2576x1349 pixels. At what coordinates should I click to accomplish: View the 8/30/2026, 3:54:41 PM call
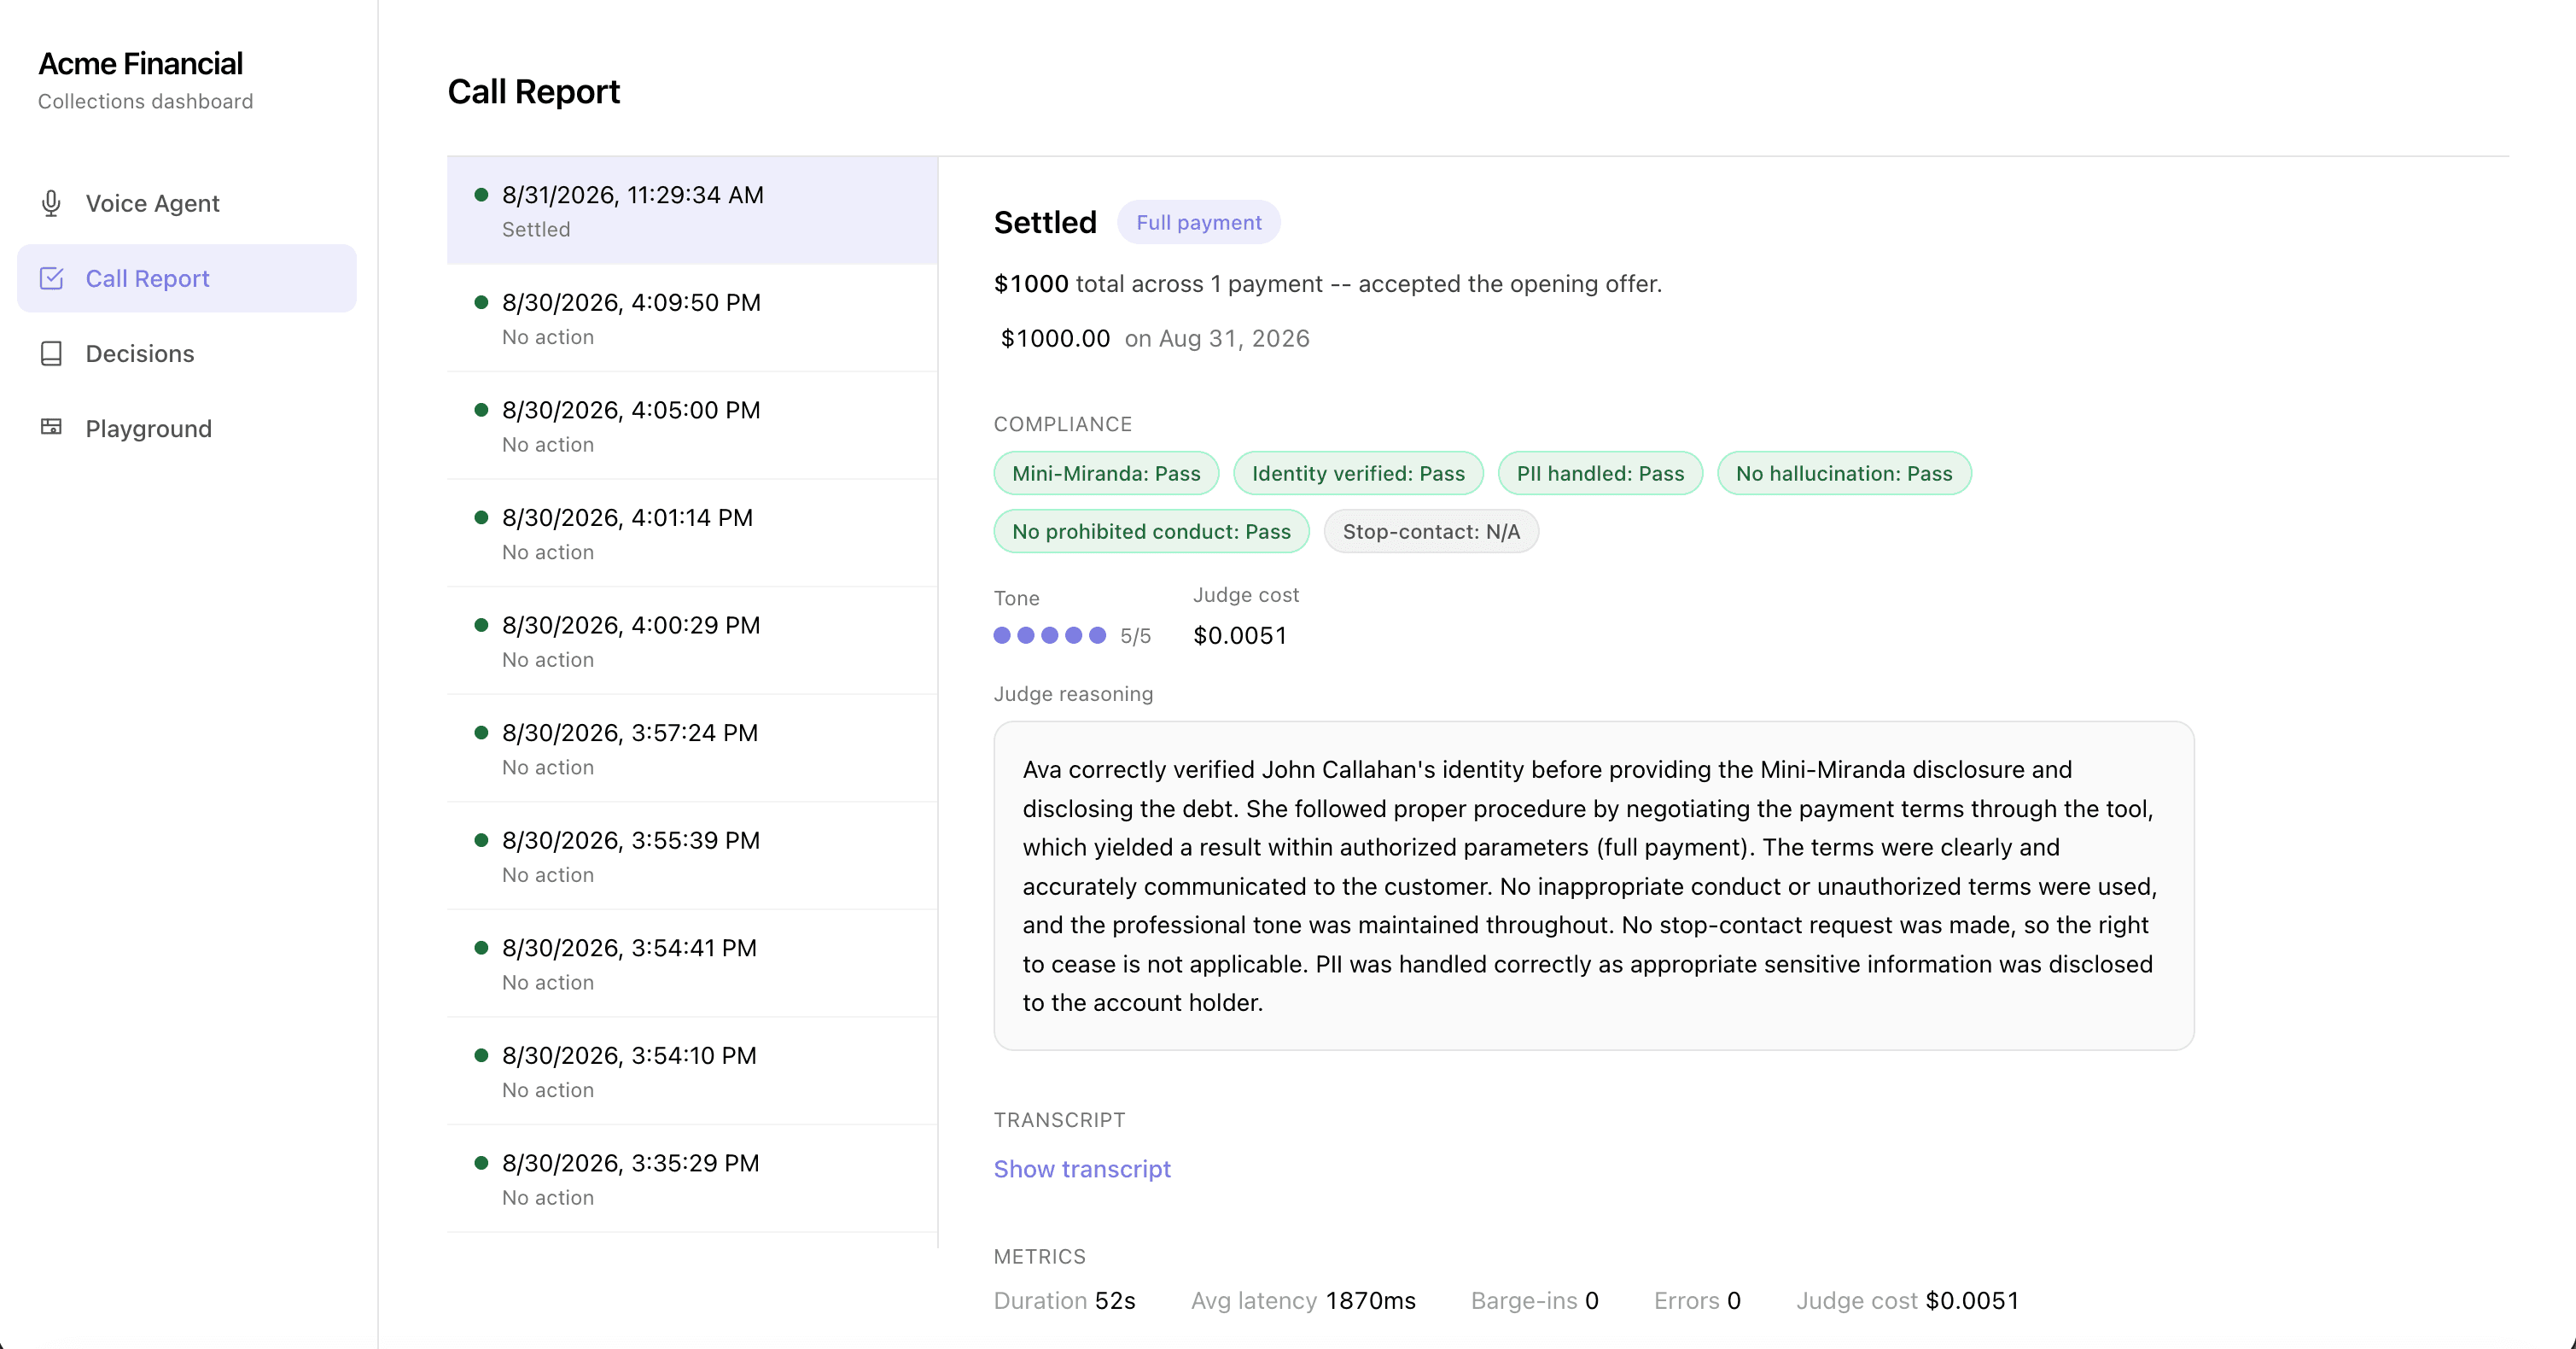point(692,963)
